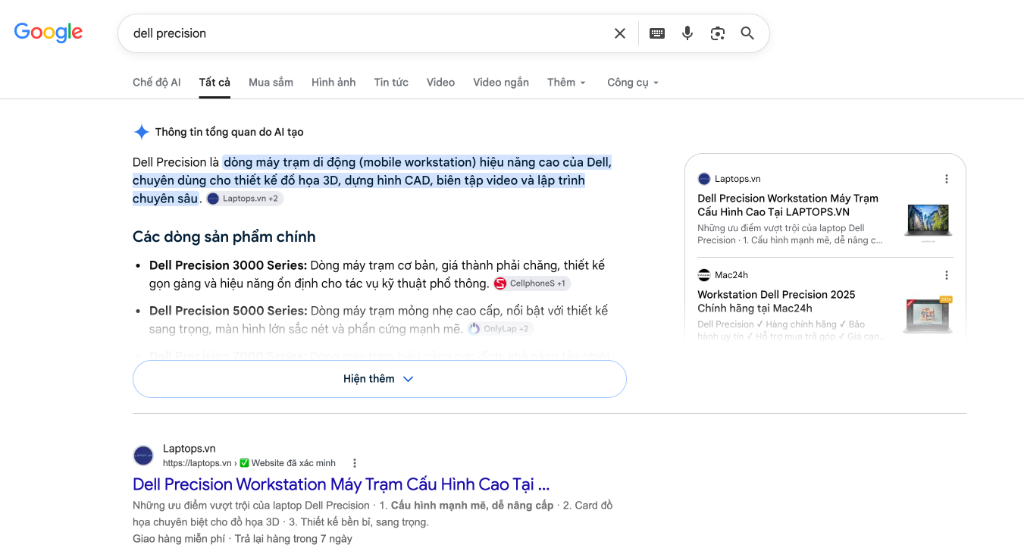1024x554 pixels.
Task: Open the OnlyLap +2 source chip
Action: point(500,329)
